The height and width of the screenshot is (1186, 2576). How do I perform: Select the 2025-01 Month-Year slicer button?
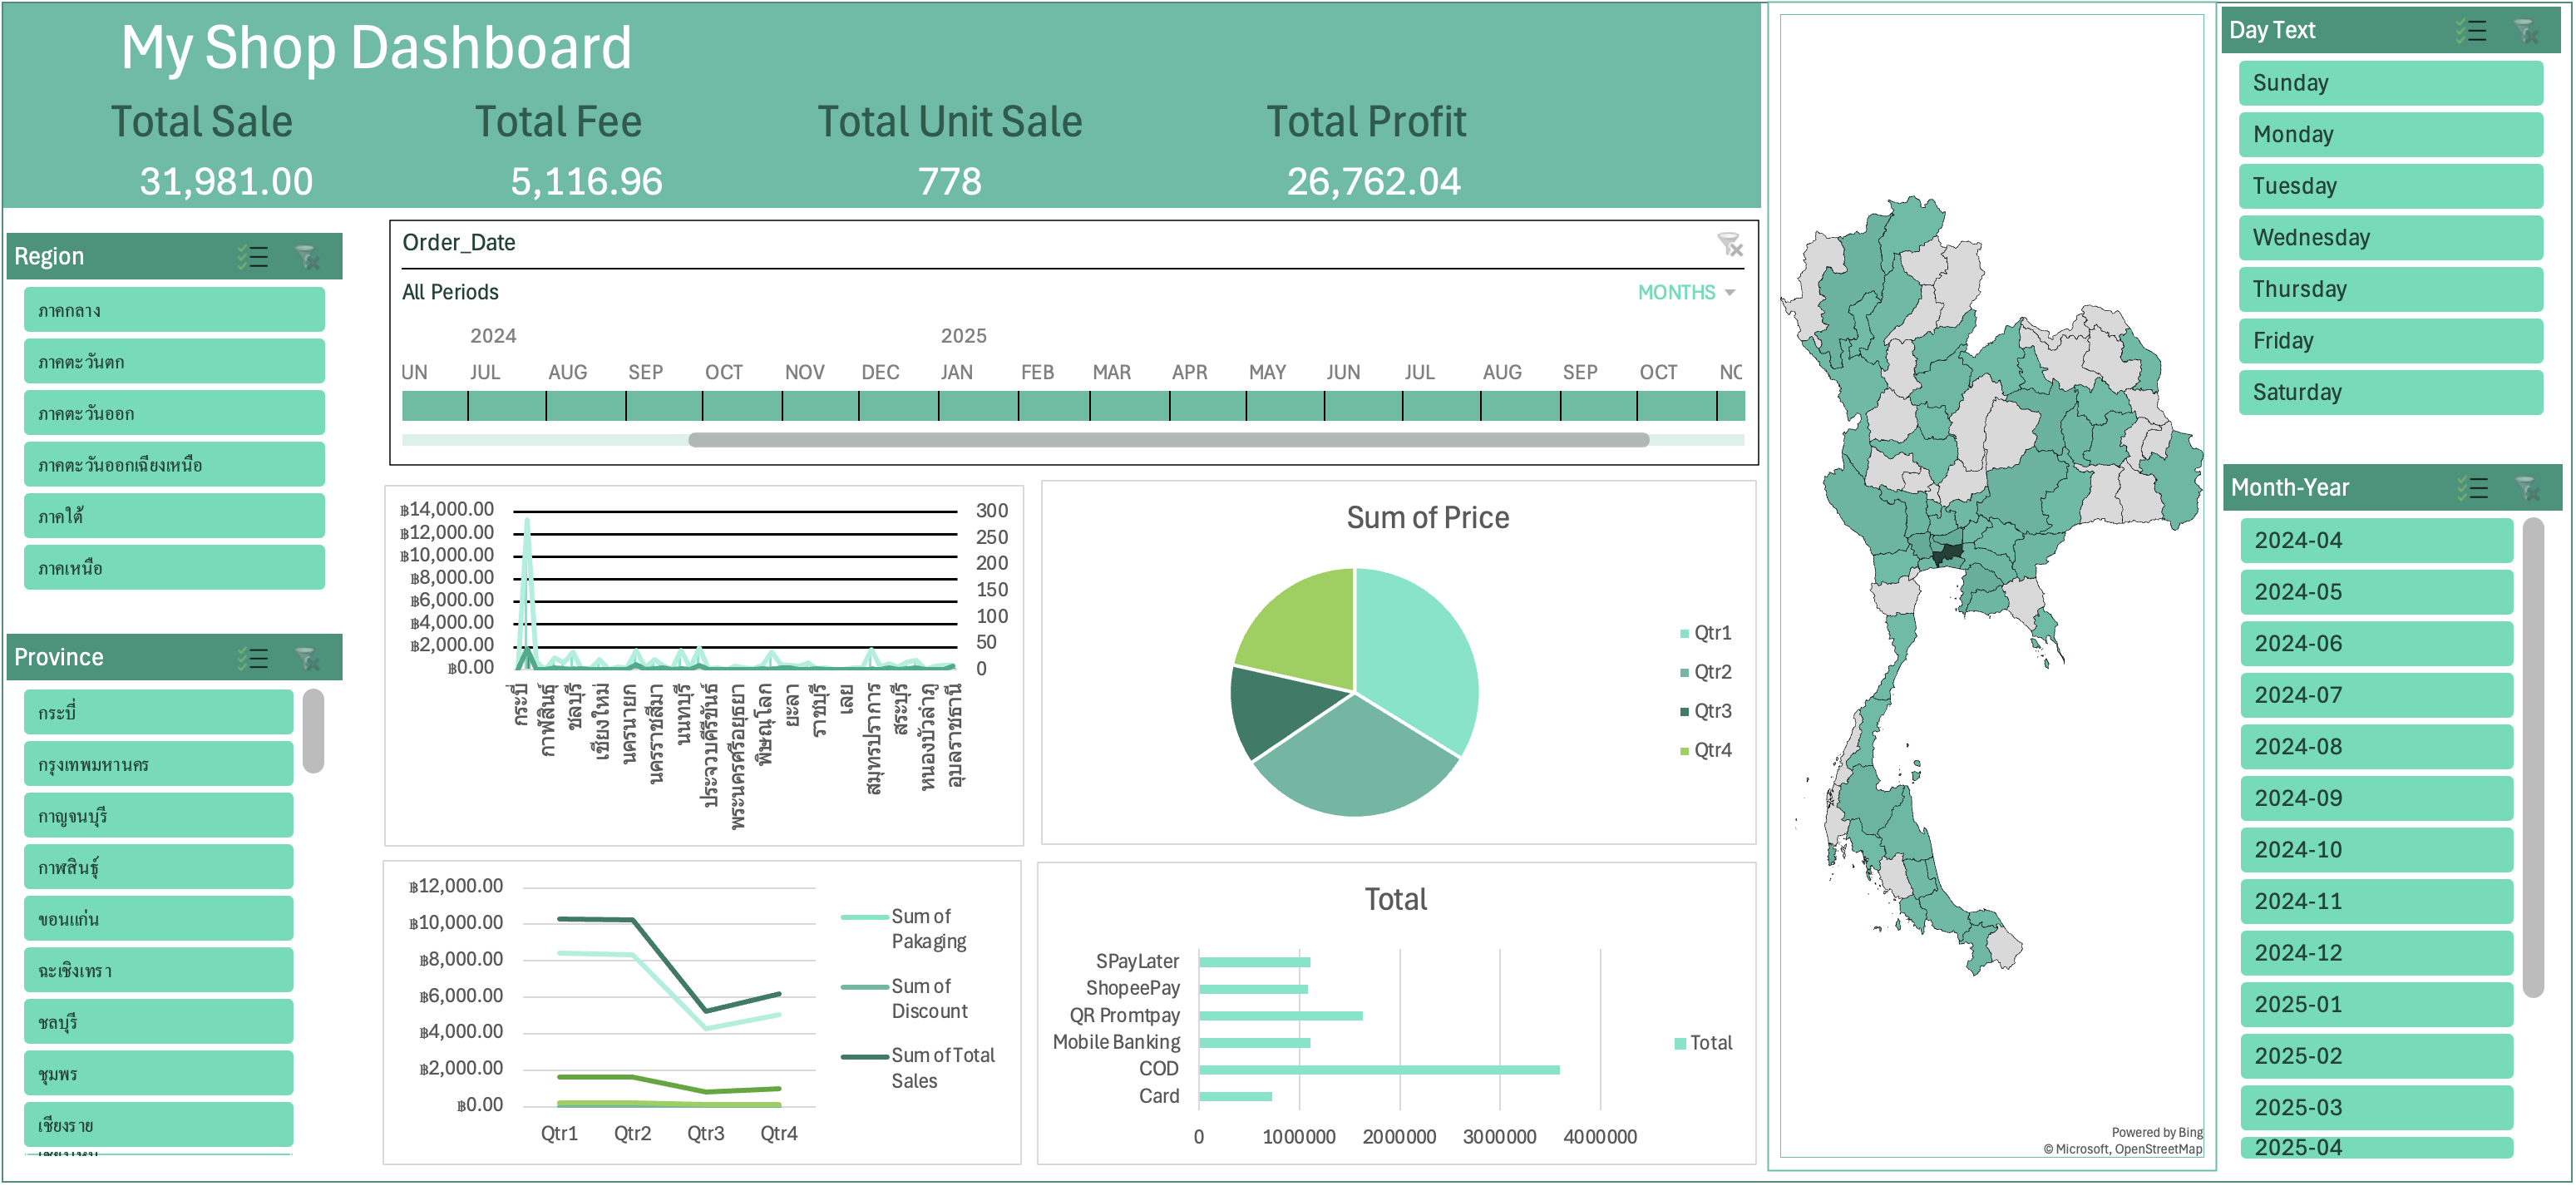pyautogui.click(x=2377, y=1005)
